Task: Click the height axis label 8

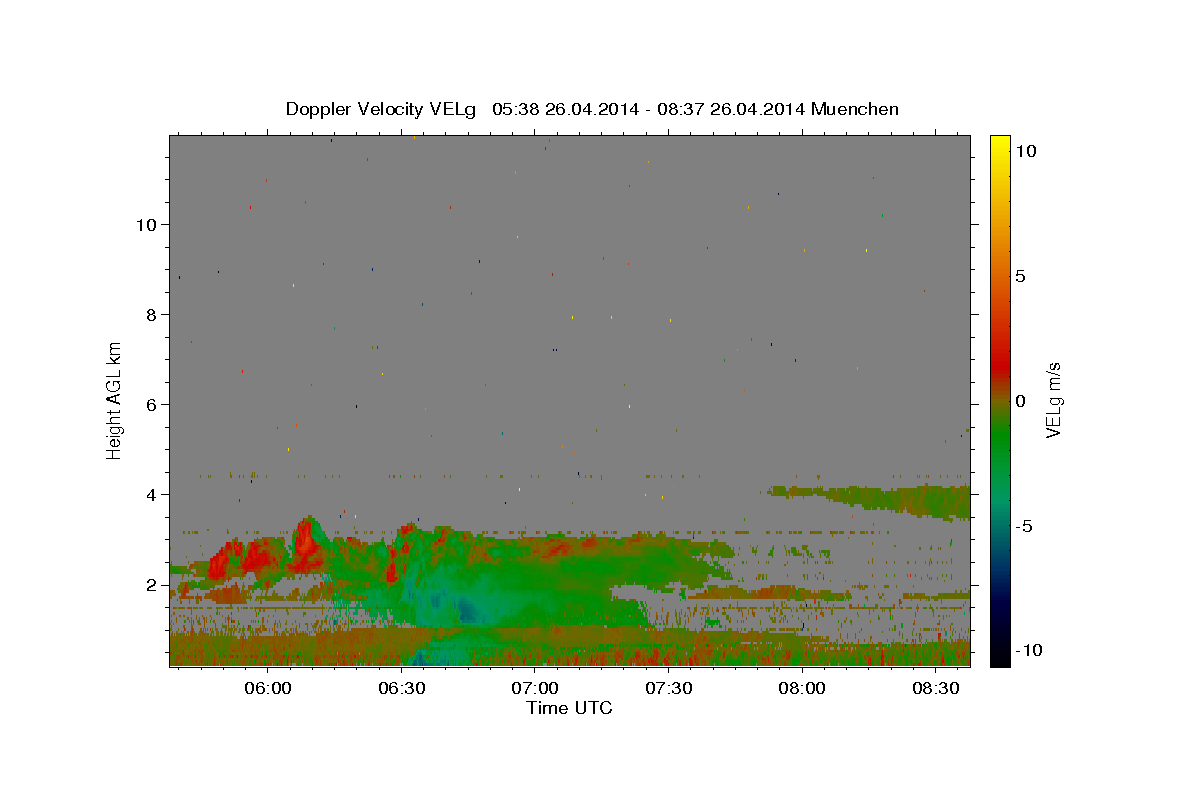Action: [151, 315]
